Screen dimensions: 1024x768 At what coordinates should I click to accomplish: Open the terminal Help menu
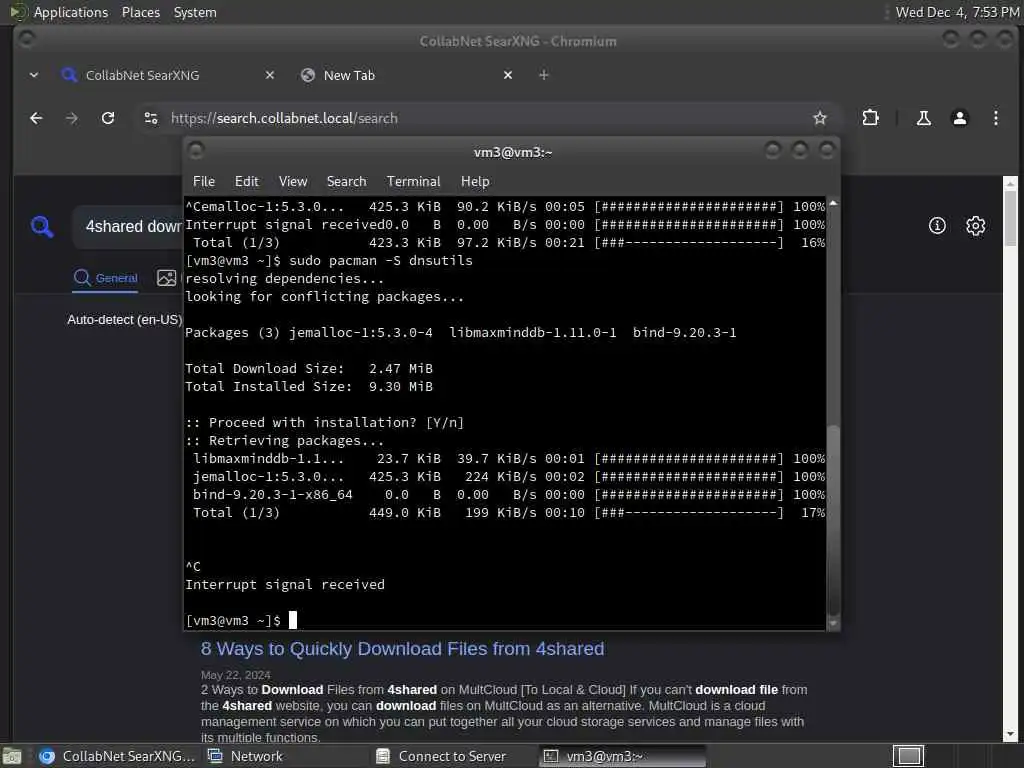point(475,182)
